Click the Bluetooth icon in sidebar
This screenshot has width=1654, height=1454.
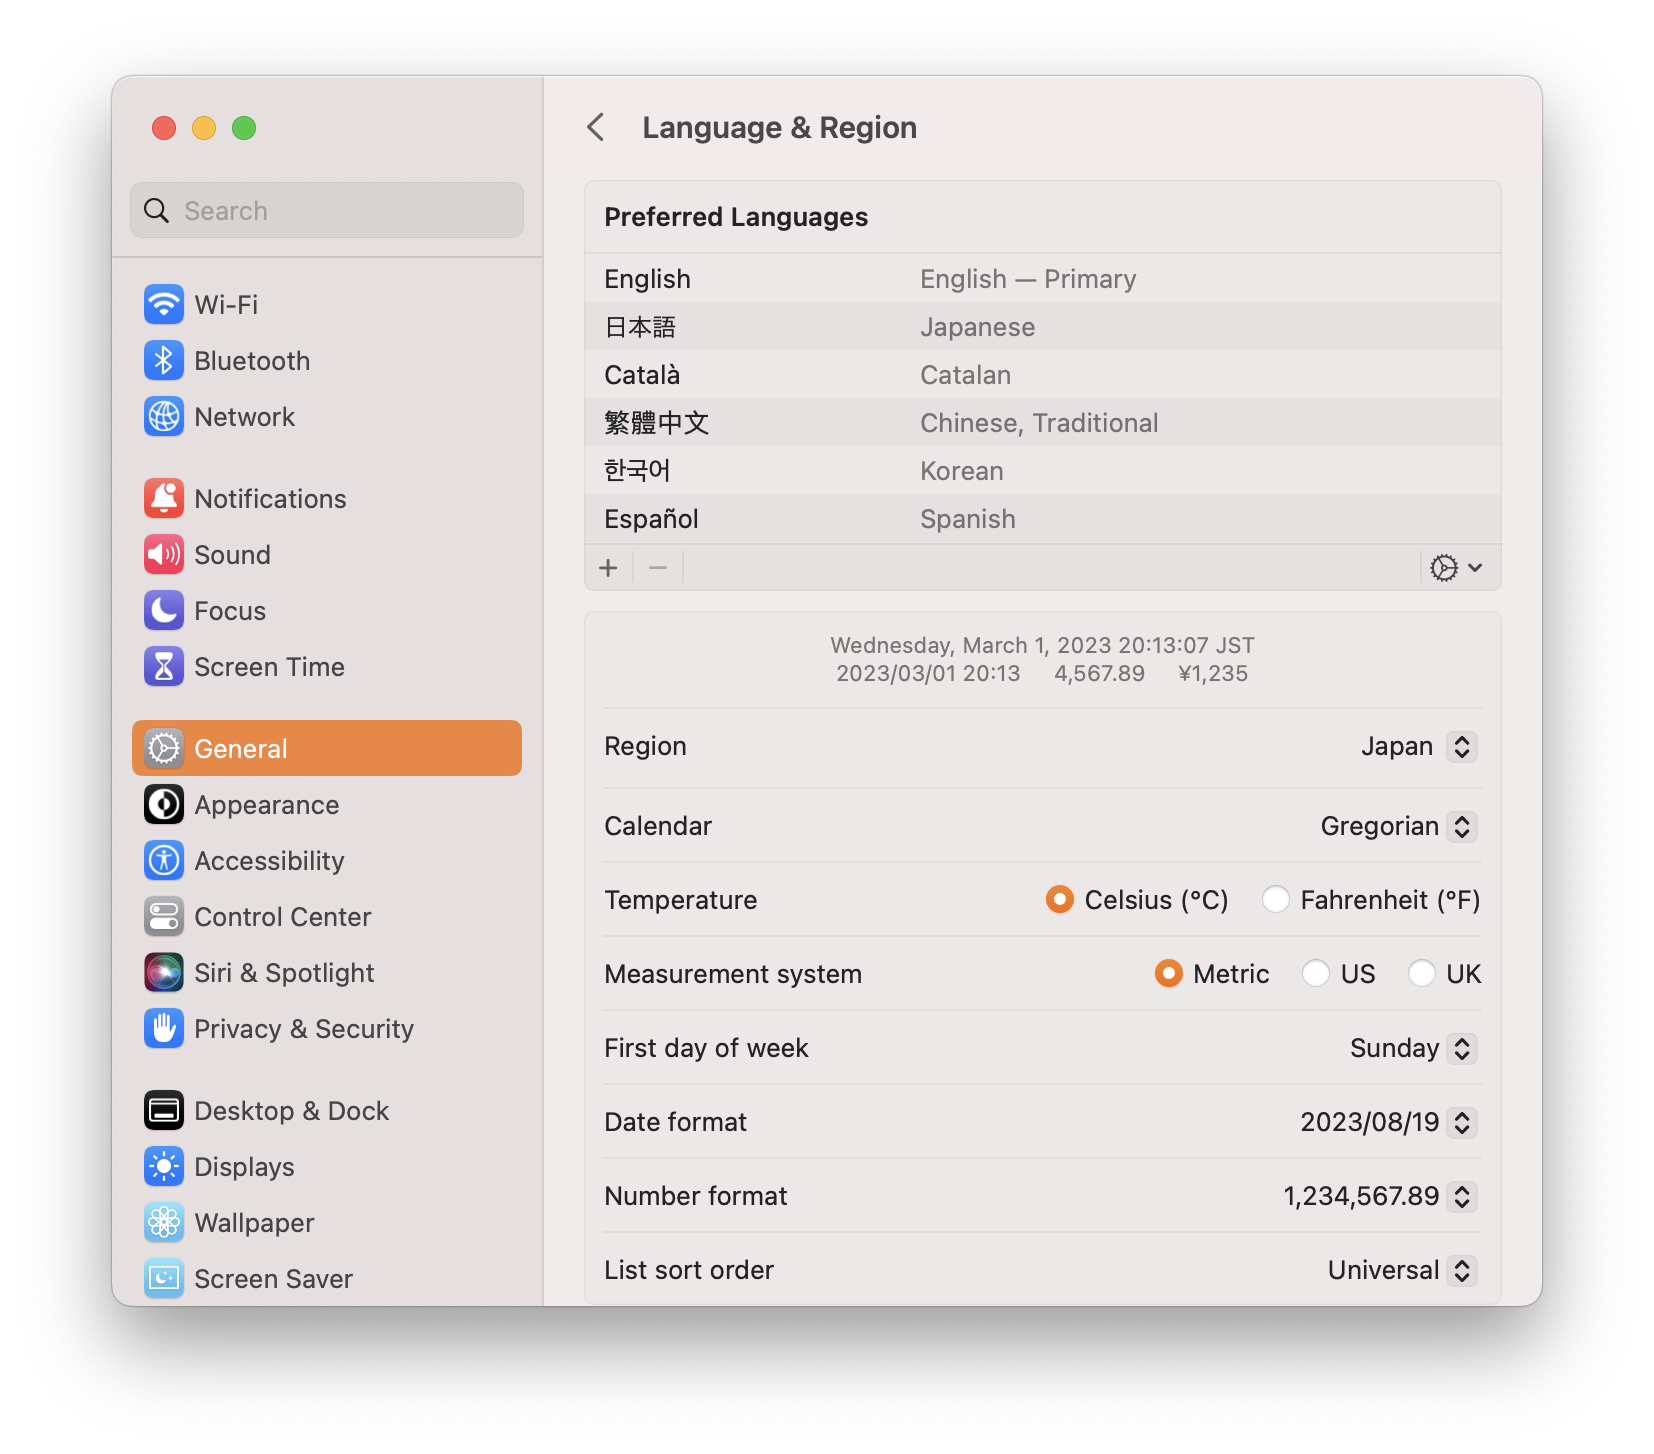click(x=164, y=361)
